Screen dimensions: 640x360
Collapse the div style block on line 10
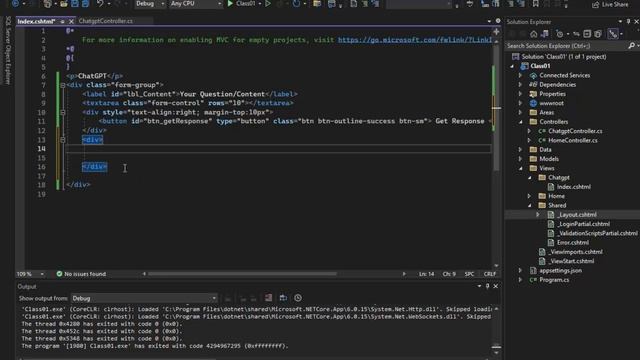(62, 112)
